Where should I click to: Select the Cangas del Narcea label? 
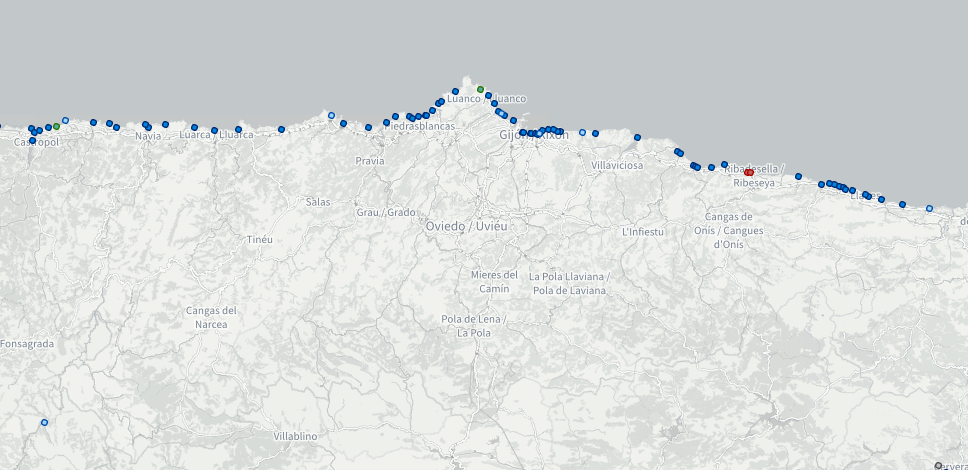tap(211, 317)
